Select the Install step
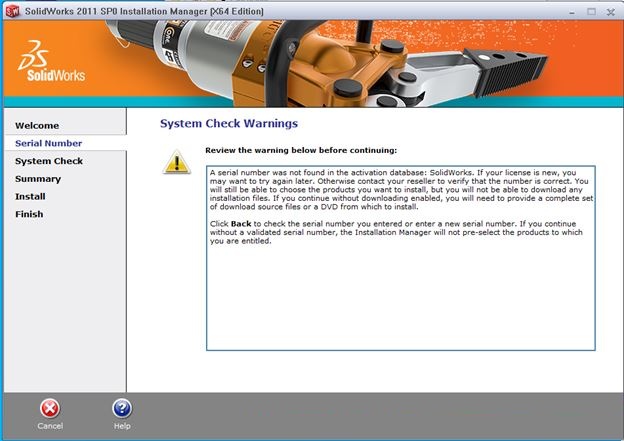 point(30,197)
